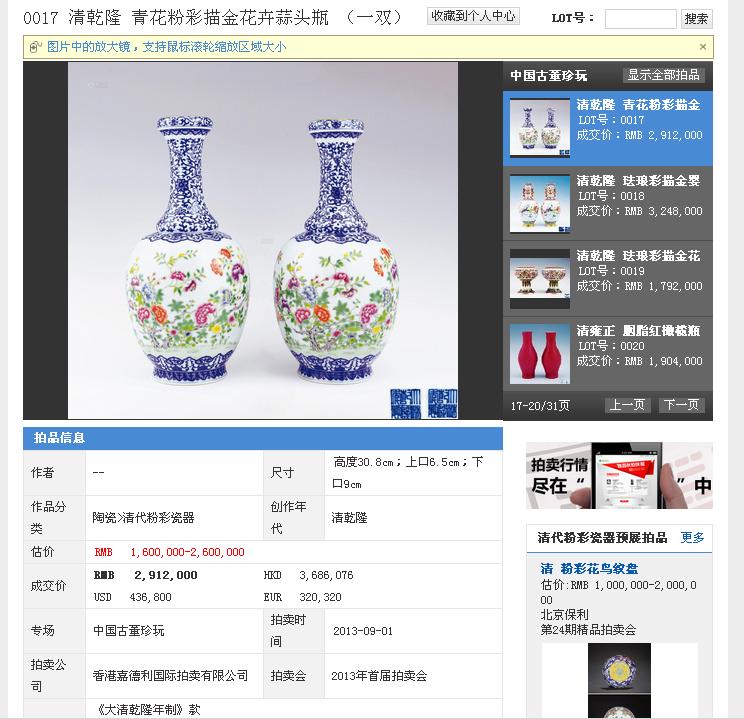Select LOT 0017 vase pair thumbnail

tap(539, 128)
